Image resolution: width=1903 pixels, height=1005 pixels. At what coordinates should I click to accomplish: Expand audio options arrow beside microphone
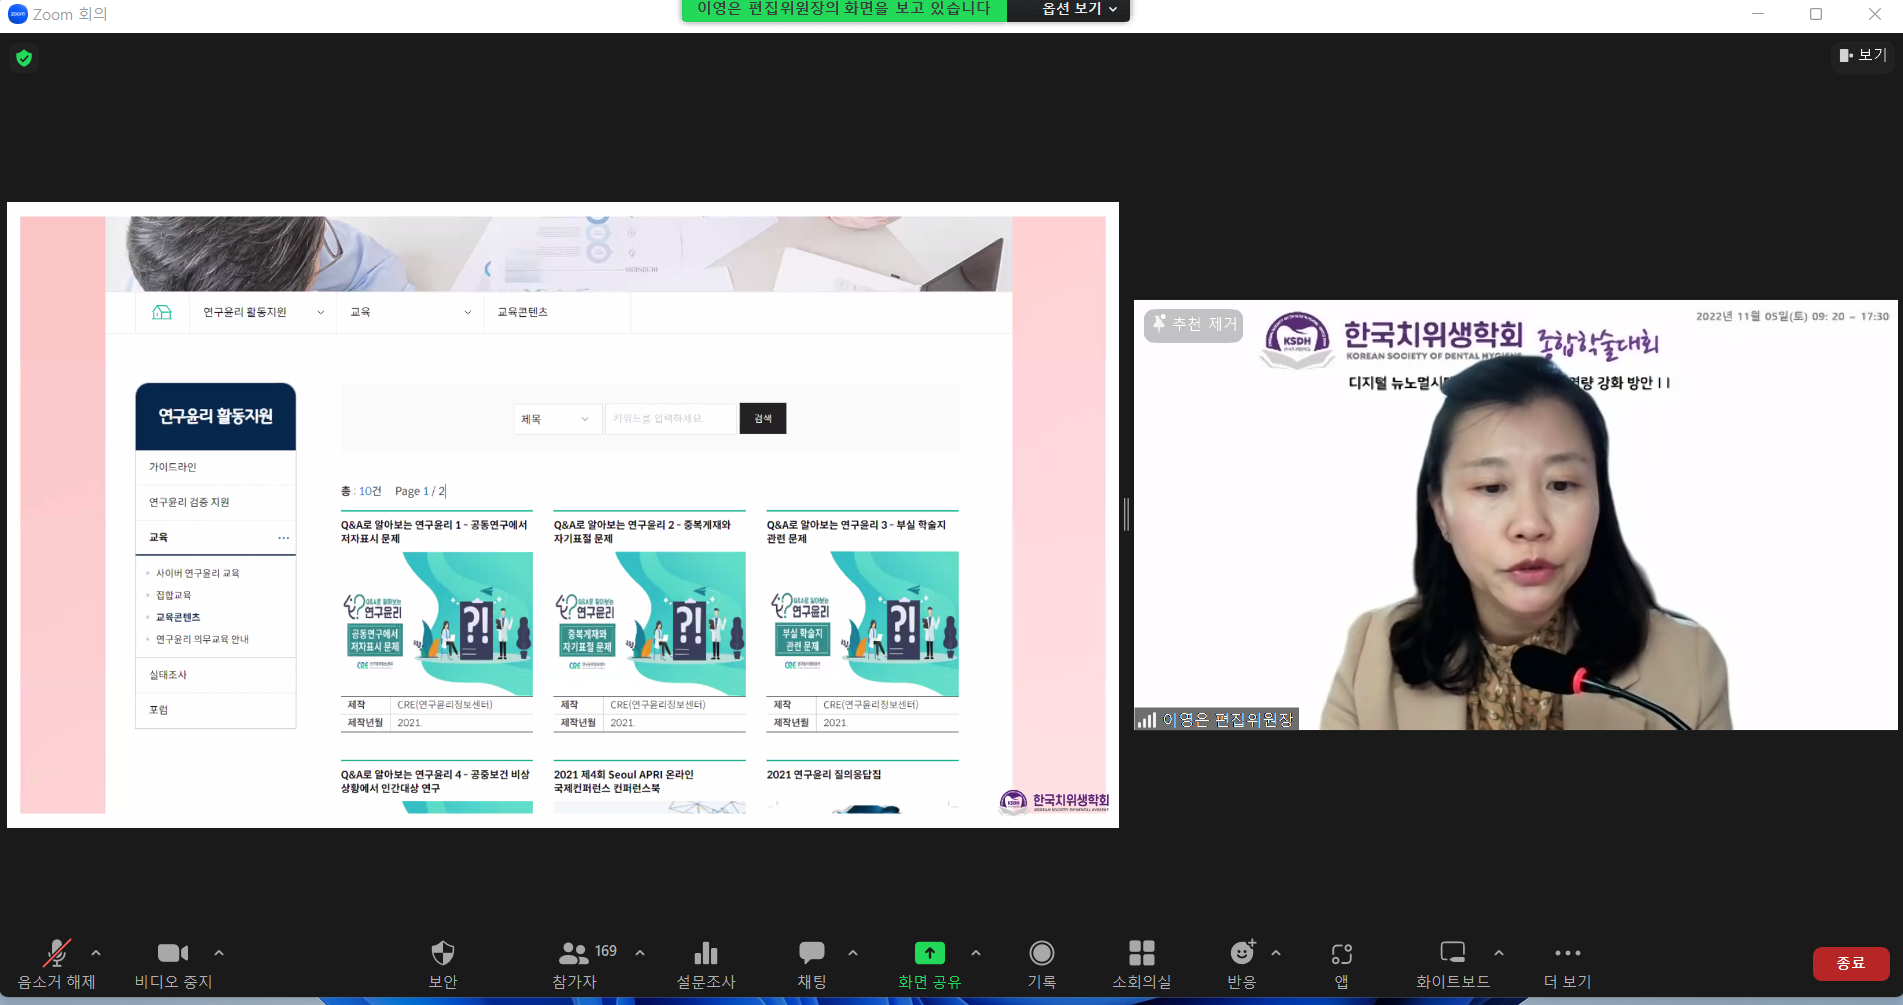coord(96,953)
